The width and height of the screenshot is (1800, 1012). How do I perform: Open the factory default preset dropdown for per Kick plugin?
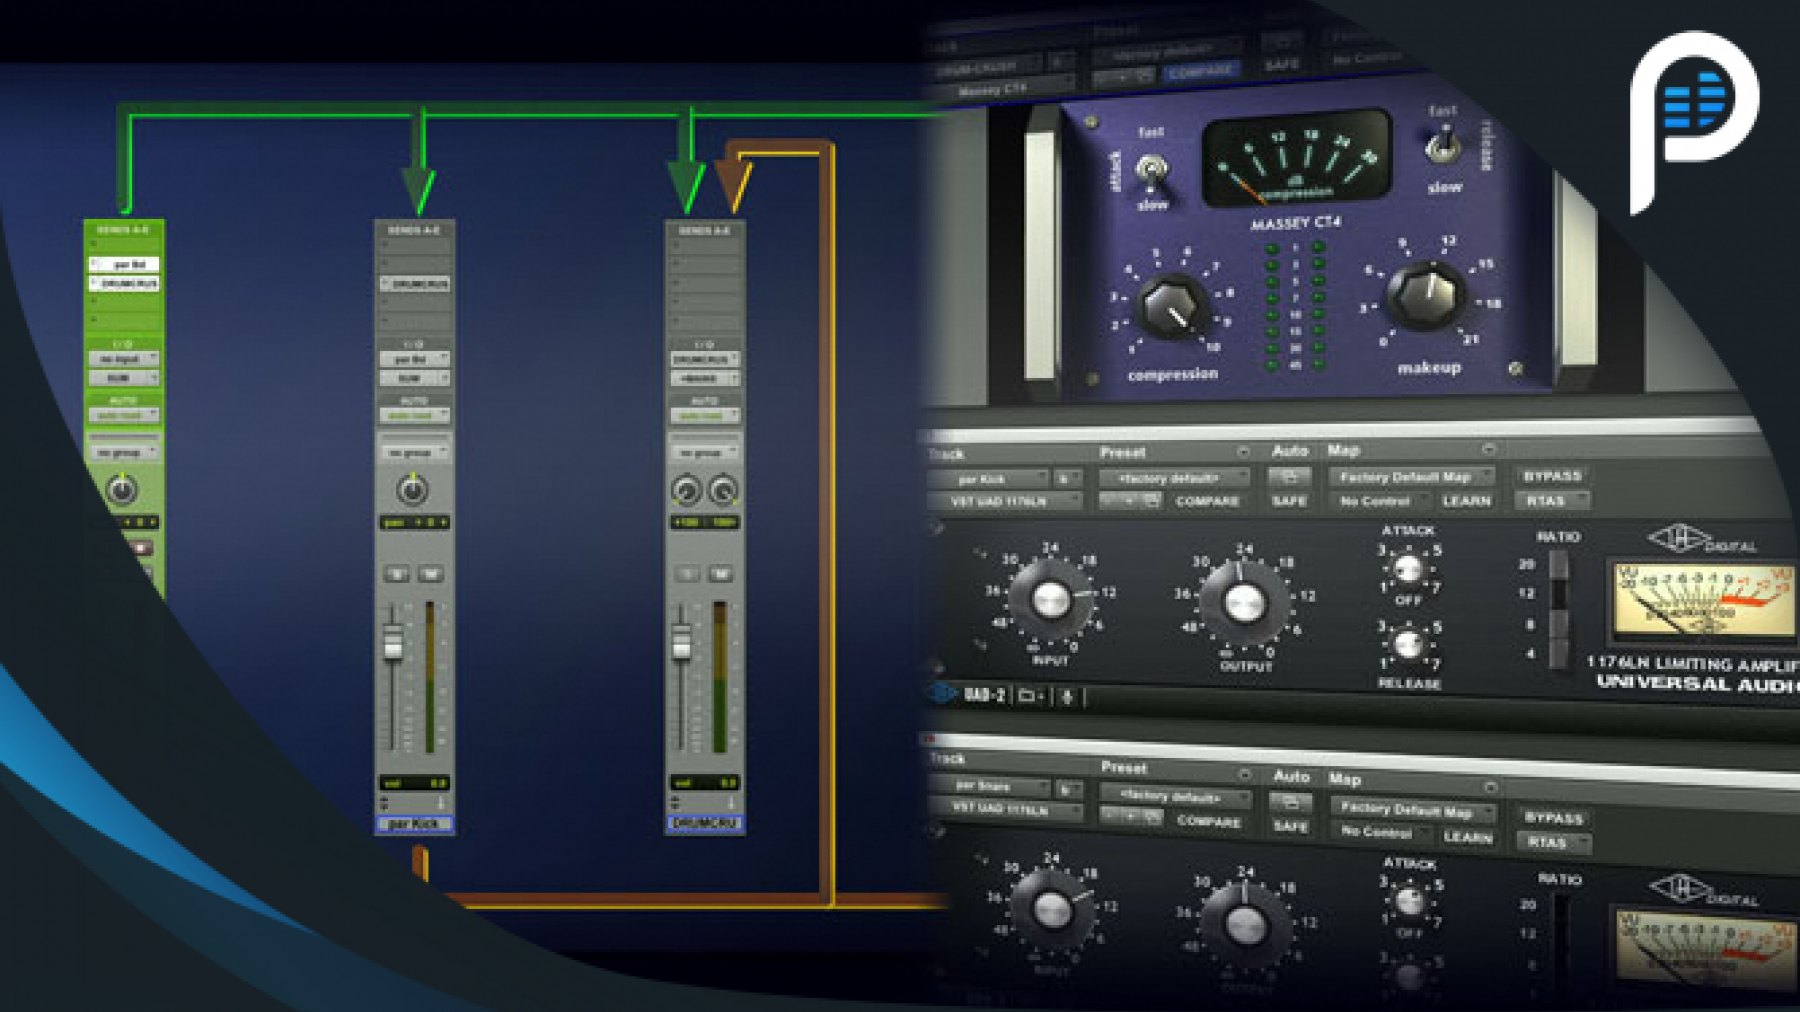point(1174,478)
